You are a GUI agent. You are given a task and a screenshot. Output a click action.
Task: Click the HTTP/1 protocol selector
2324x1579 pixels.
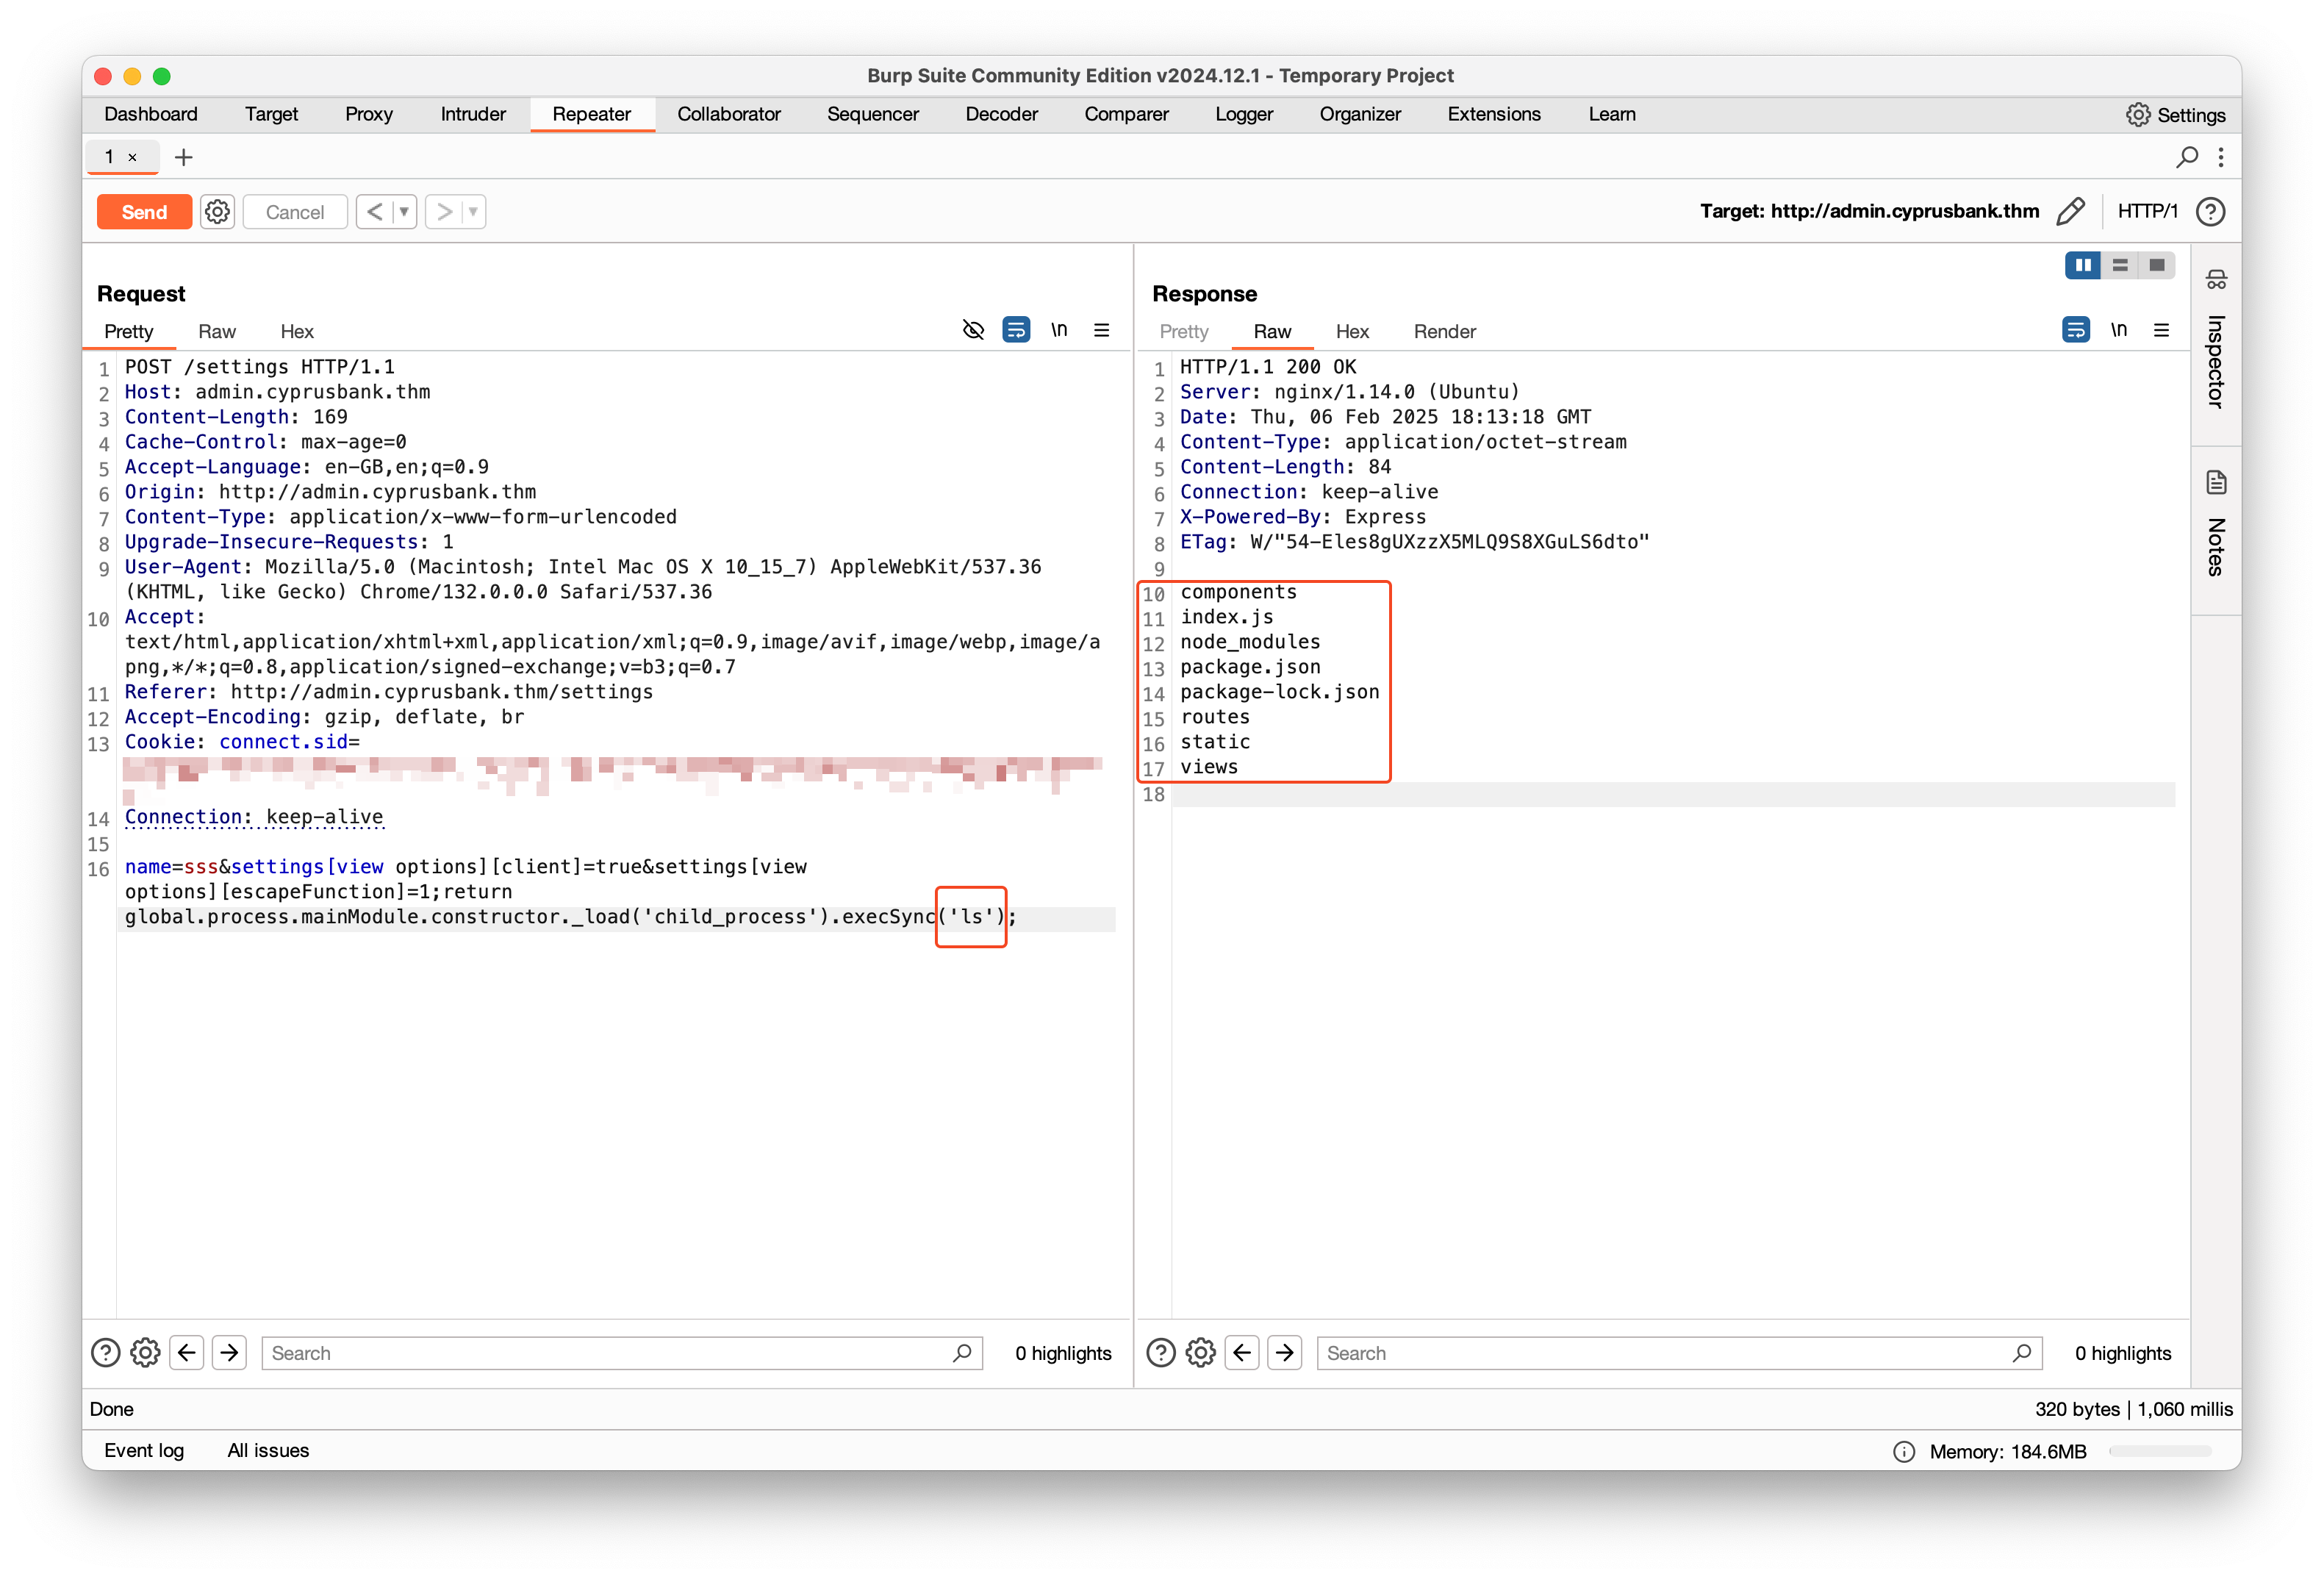[x=2148, y=212]
